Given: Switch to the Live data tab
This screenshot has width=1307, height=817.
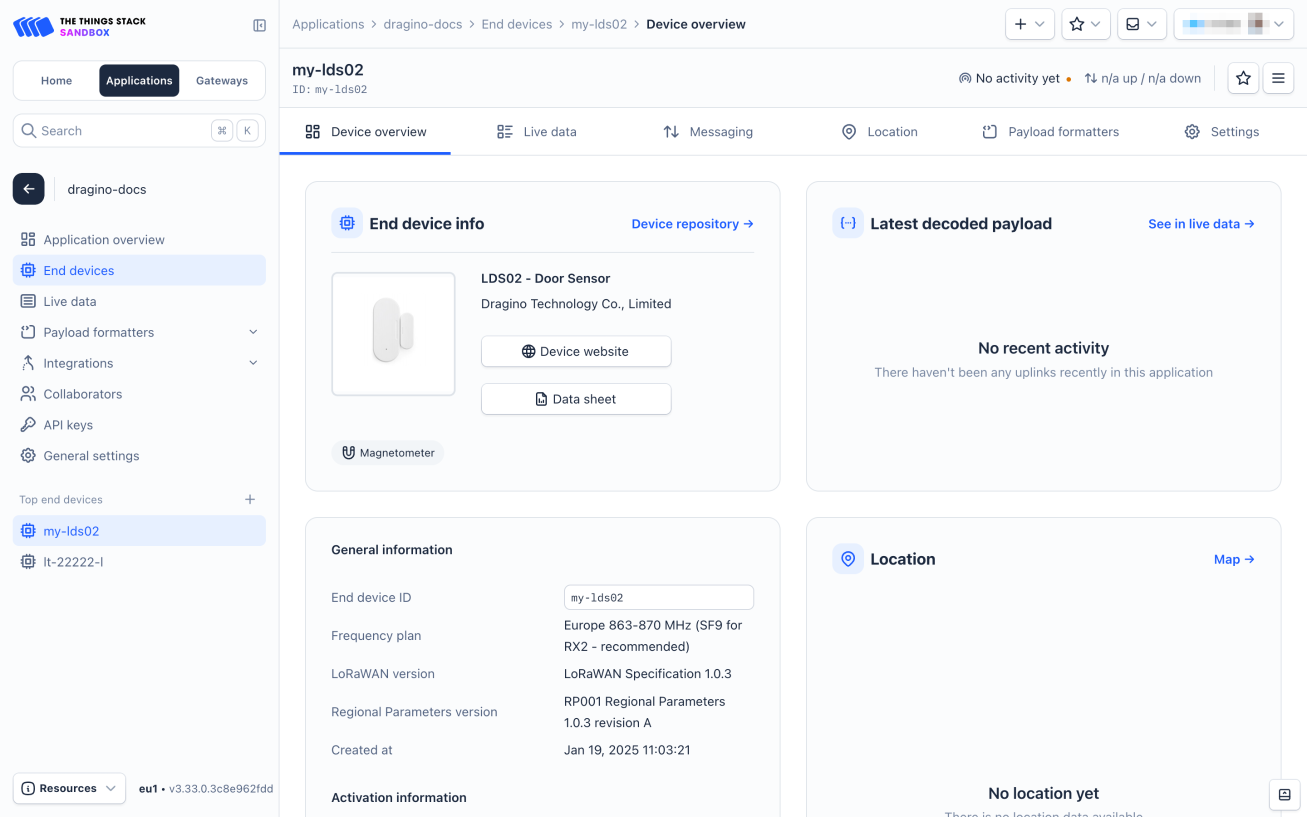Looking at the screenshot, I should point(537,132).
